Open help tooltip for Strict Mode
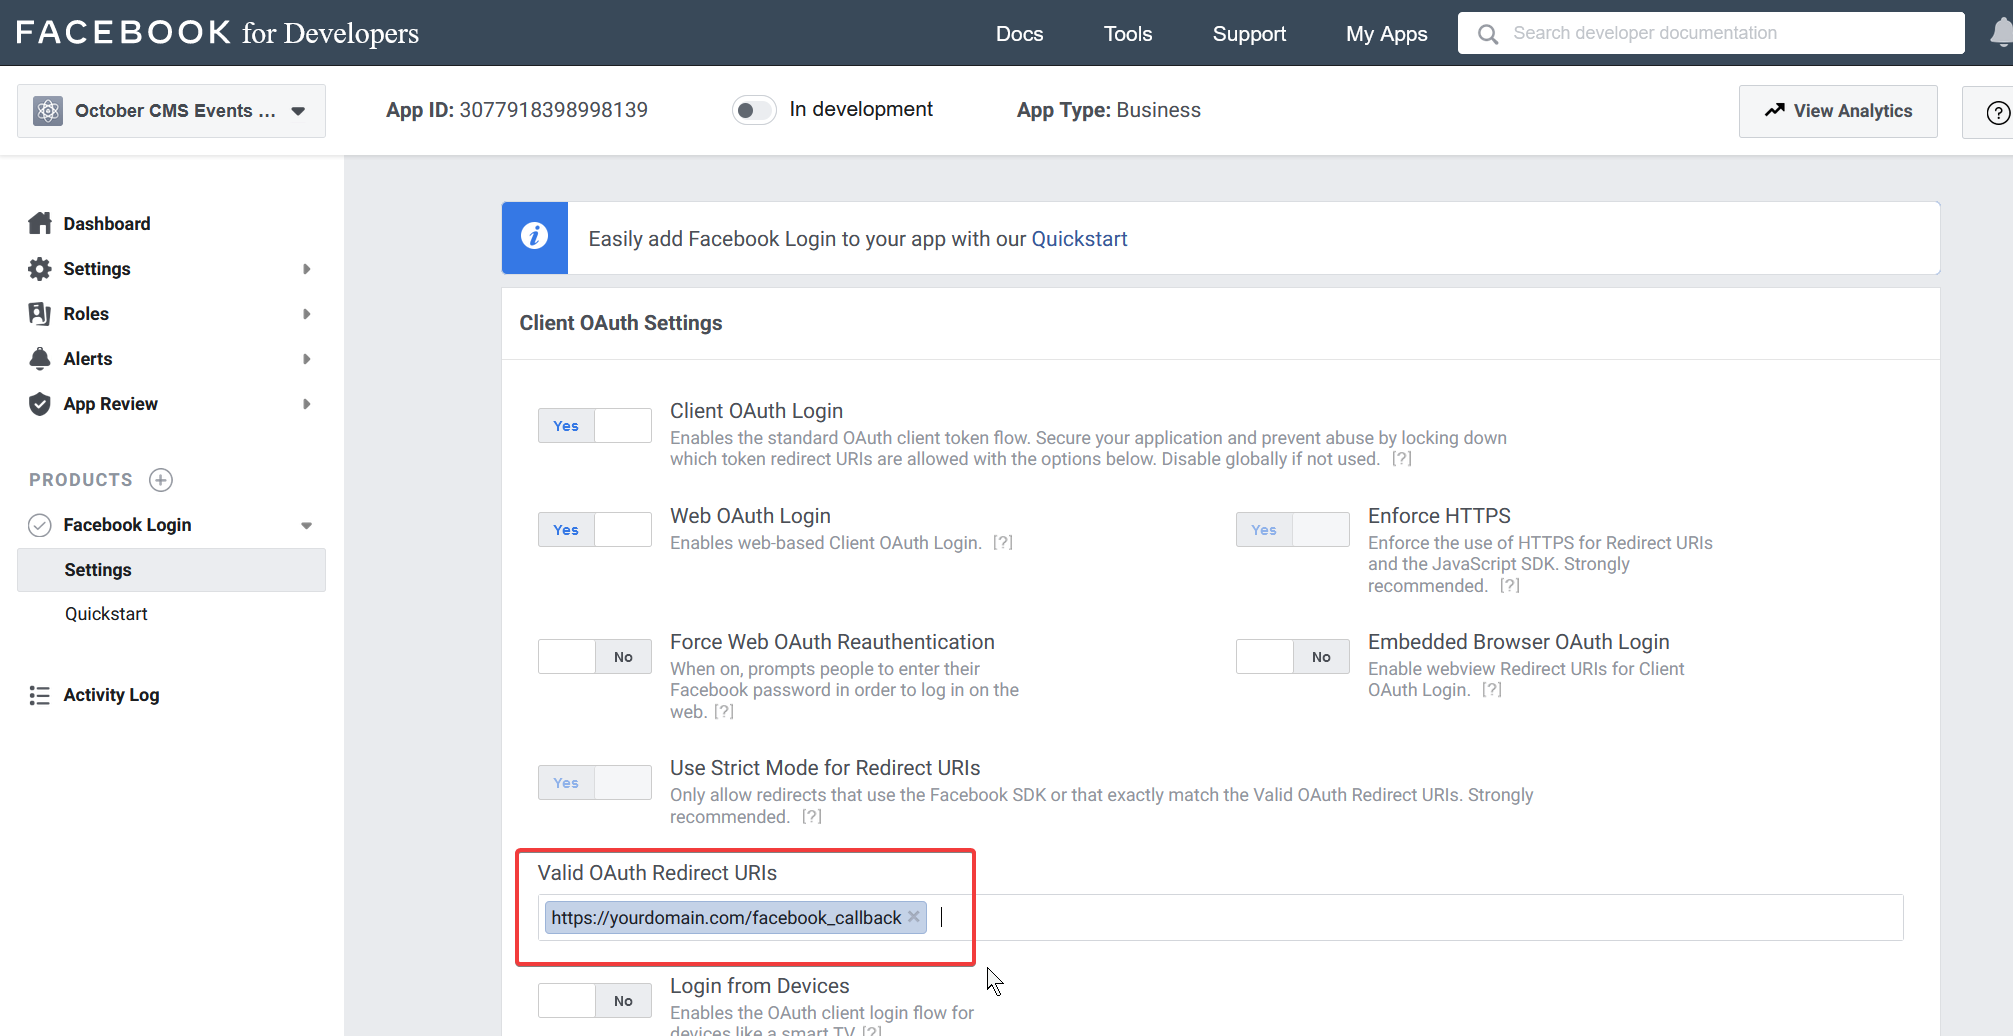 coord(812,817)
